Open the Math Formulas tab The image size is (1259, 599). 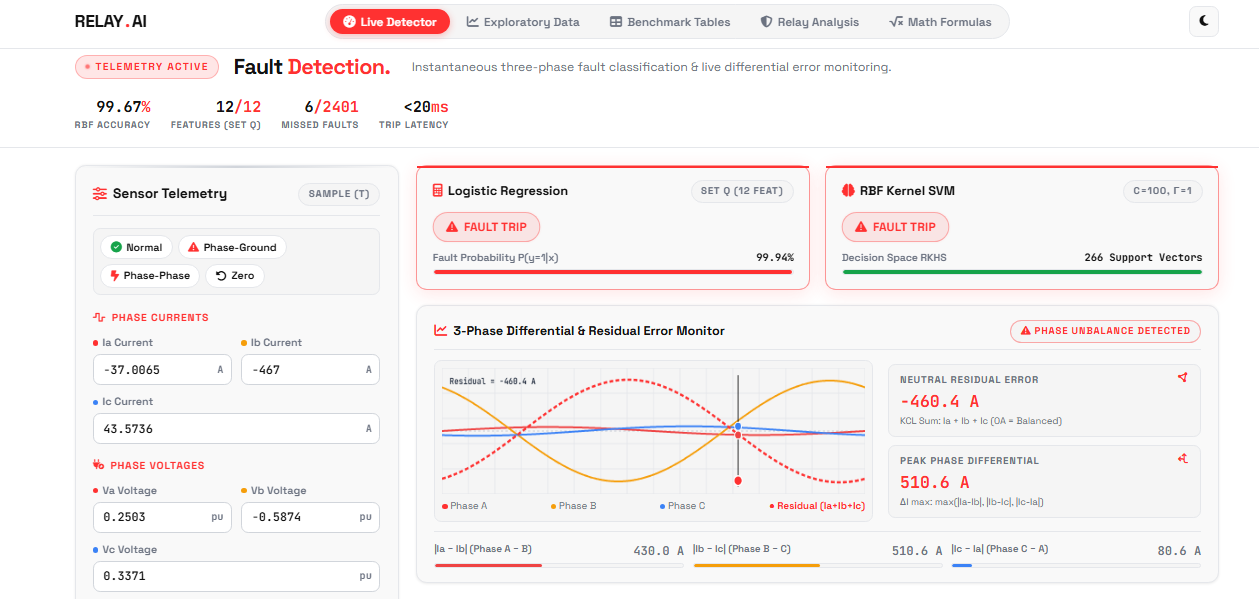(x=940, y=21)
